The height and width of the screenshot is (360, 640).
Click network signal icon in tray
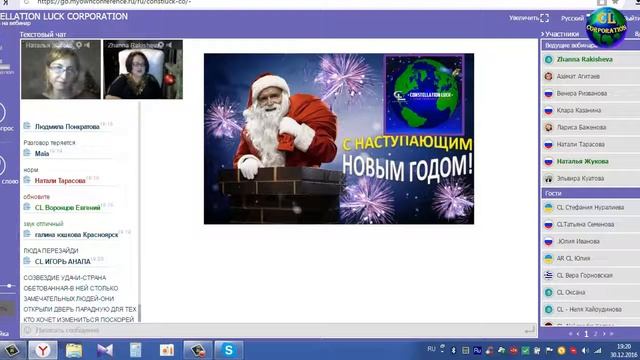pyautogui.click(x=598, y=350)
